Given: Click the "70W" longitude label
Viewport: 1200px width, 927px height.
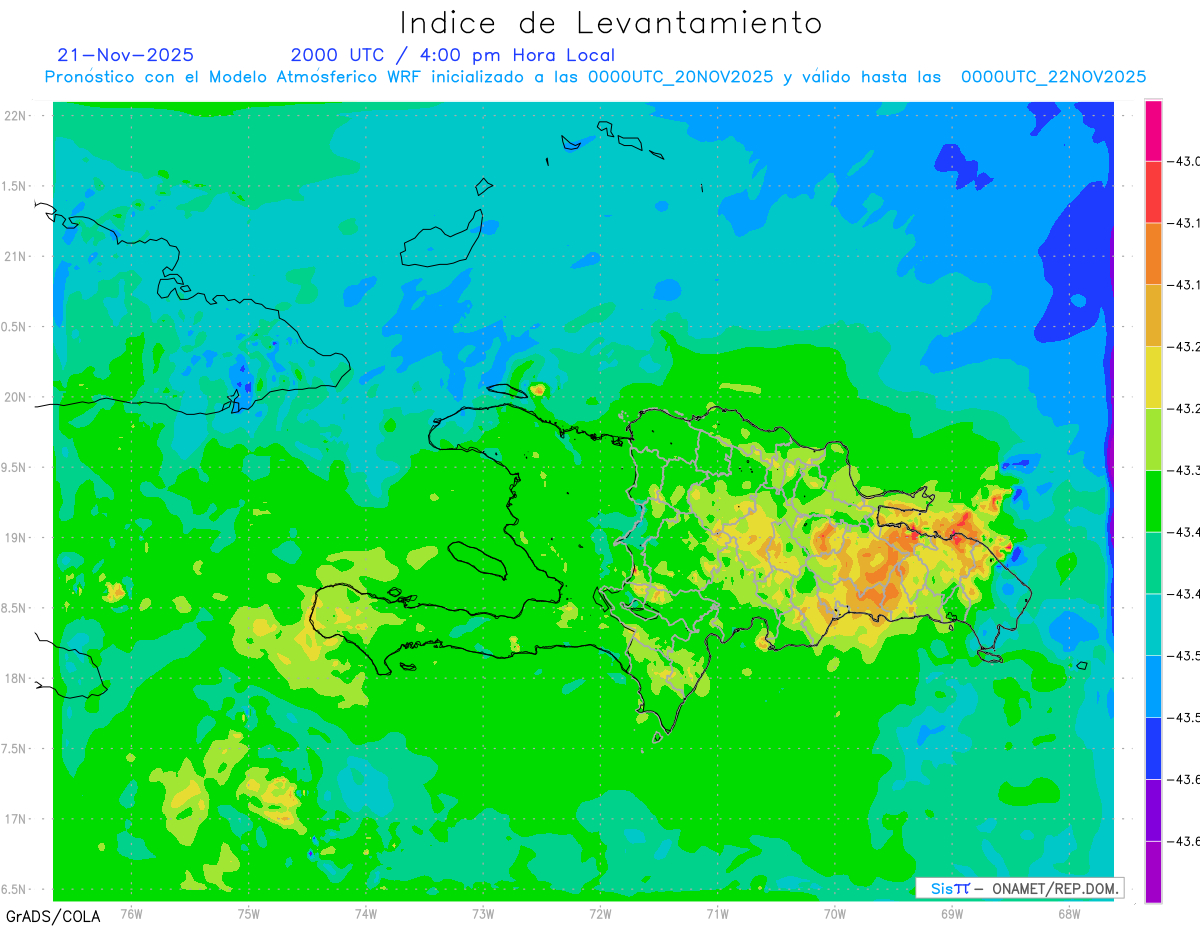Looking at the screenshot, I should [x=835, y=913].
